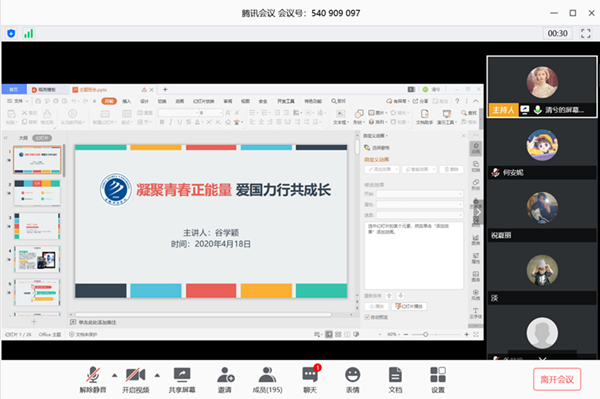600x399 pixels.
Task: Expand audio options arrow beside microphone
Action: [x=114, y=375]
